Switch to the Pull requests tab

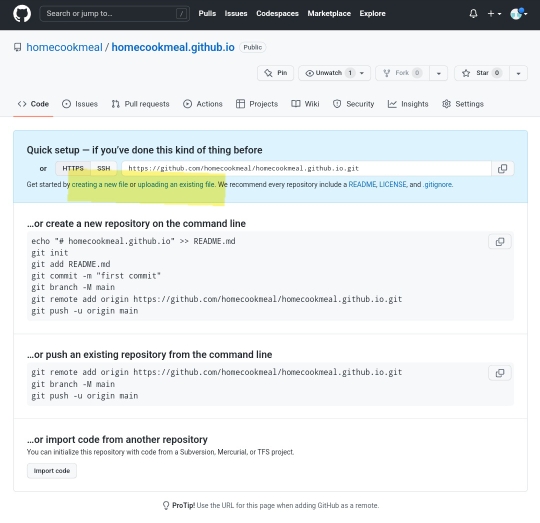pyautogui.click(x=140, y=104)
